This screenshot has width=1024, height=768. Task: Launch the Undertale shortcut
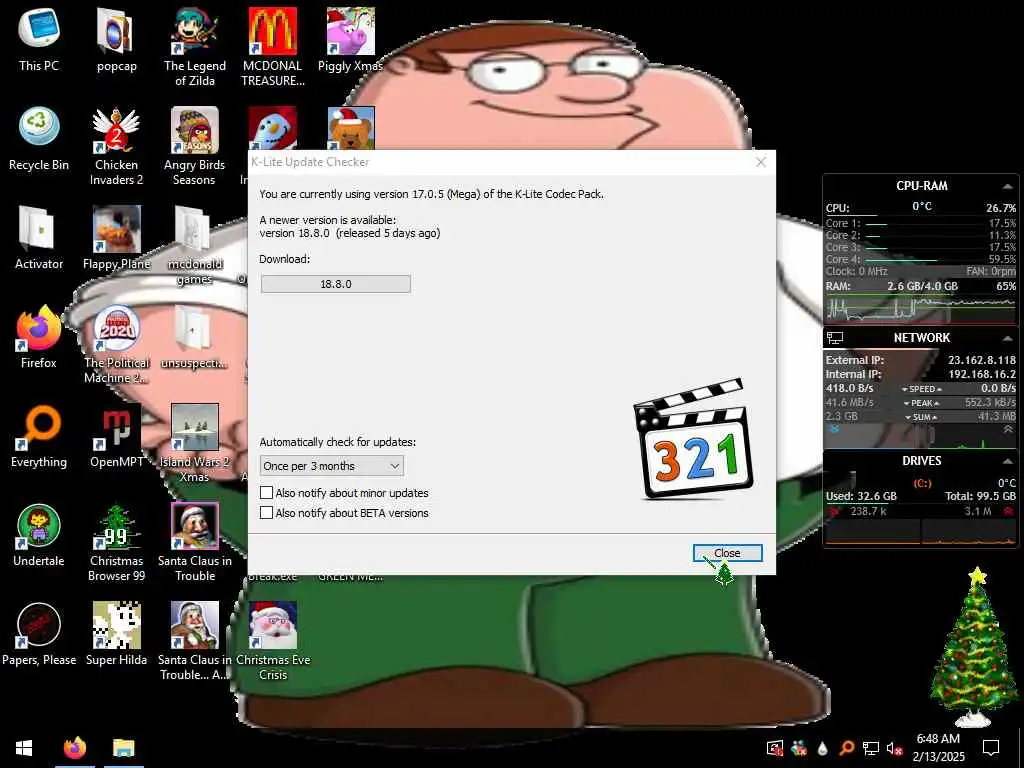point(39,536)
